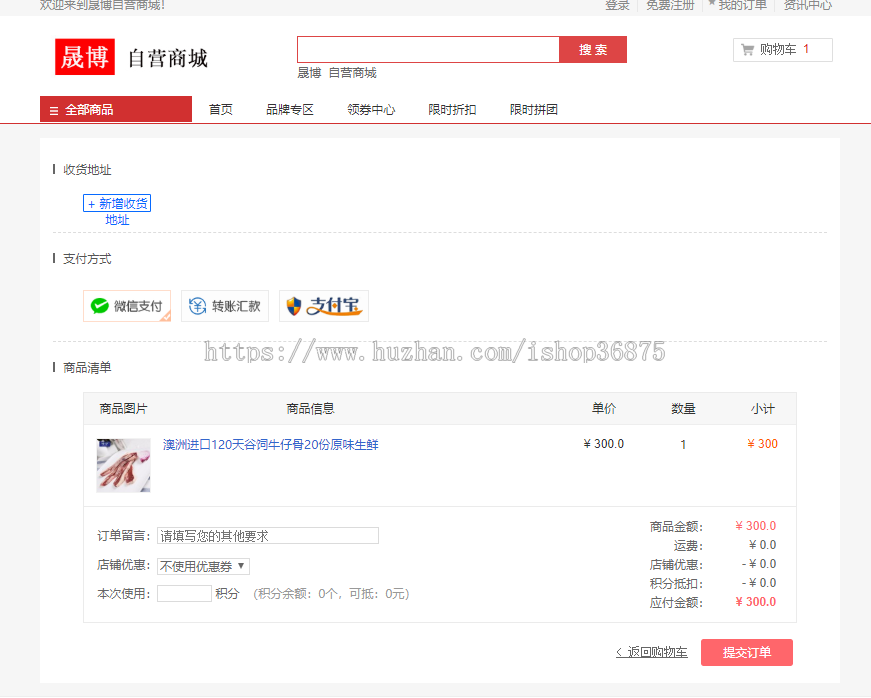Click the quantity value 1
The height and width of the screenshot is (698, 871).
pyautogui.click(x=683, y=444)
